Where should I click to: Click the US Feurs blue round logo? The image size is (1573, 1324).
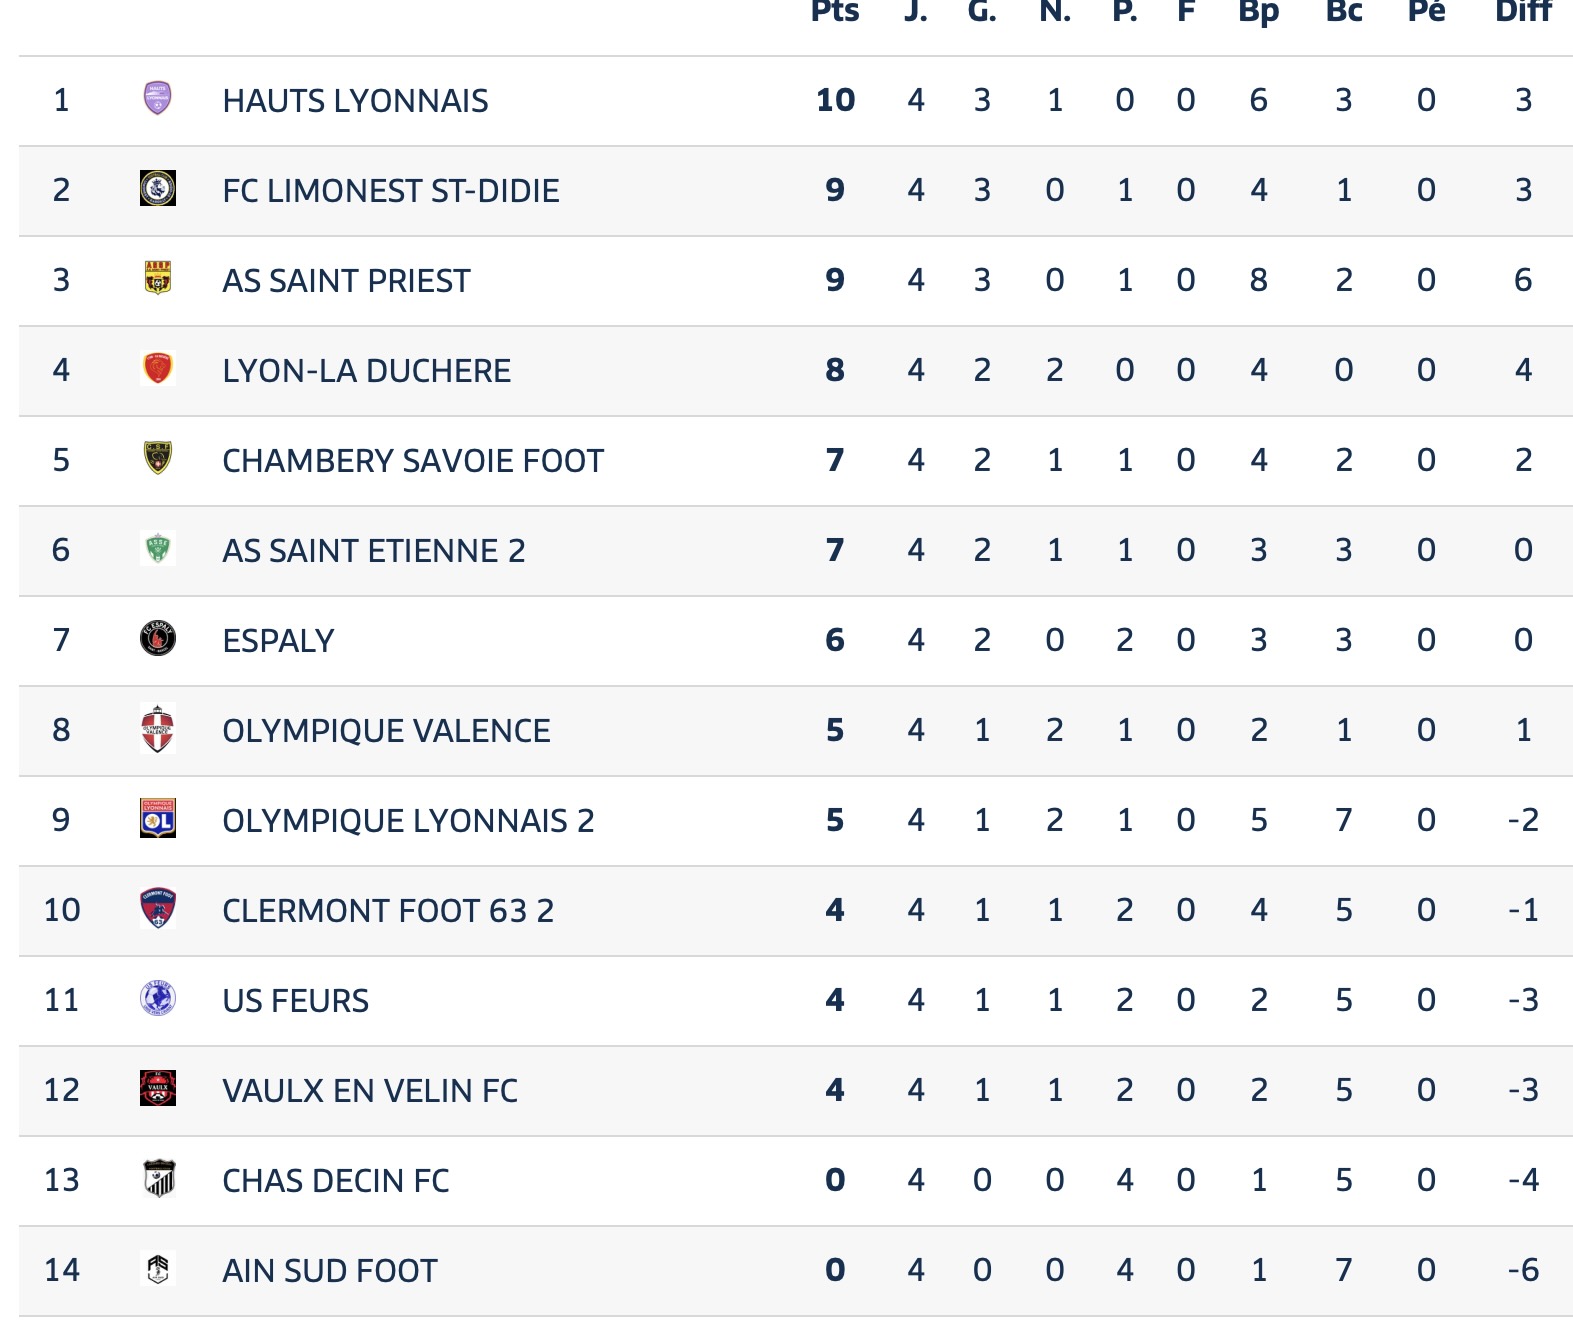click(158, 998)
